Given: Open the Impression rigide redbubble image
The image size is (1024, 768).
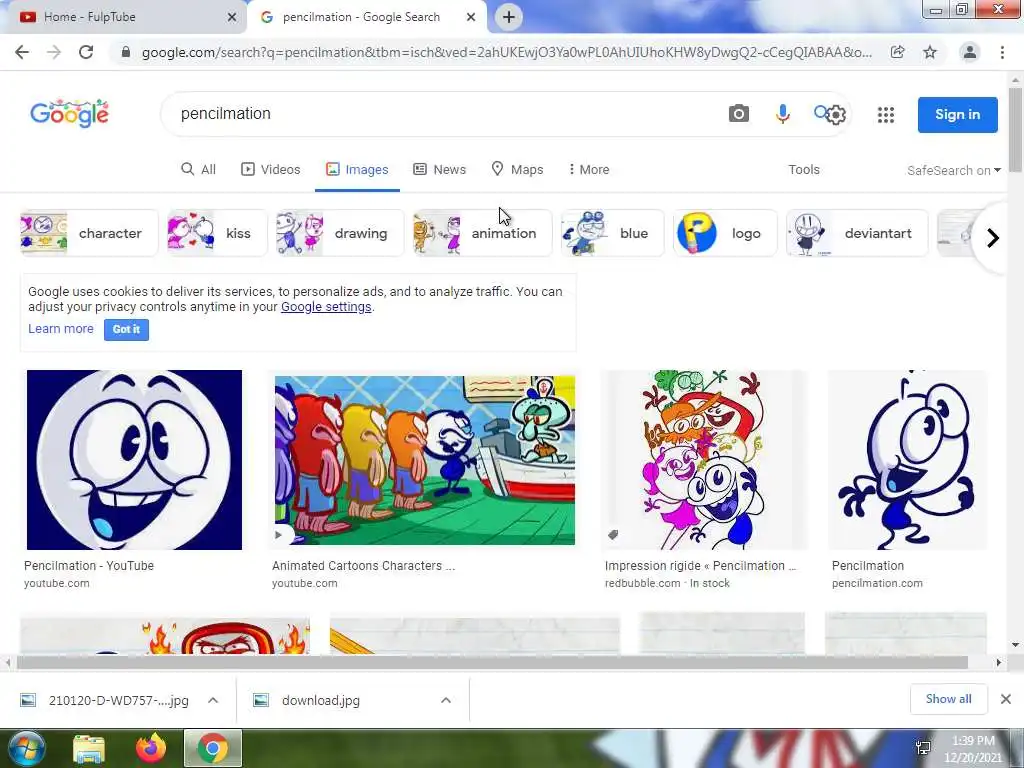Looking at the screenshot, I should click(704, 460).
